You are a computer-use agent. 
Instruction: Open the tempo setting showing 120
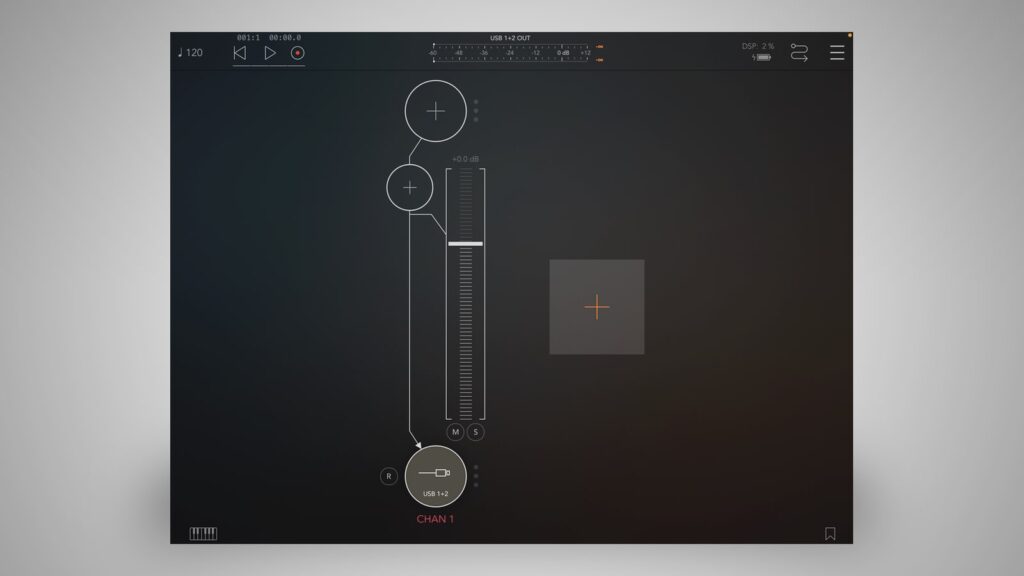(190, 53)
